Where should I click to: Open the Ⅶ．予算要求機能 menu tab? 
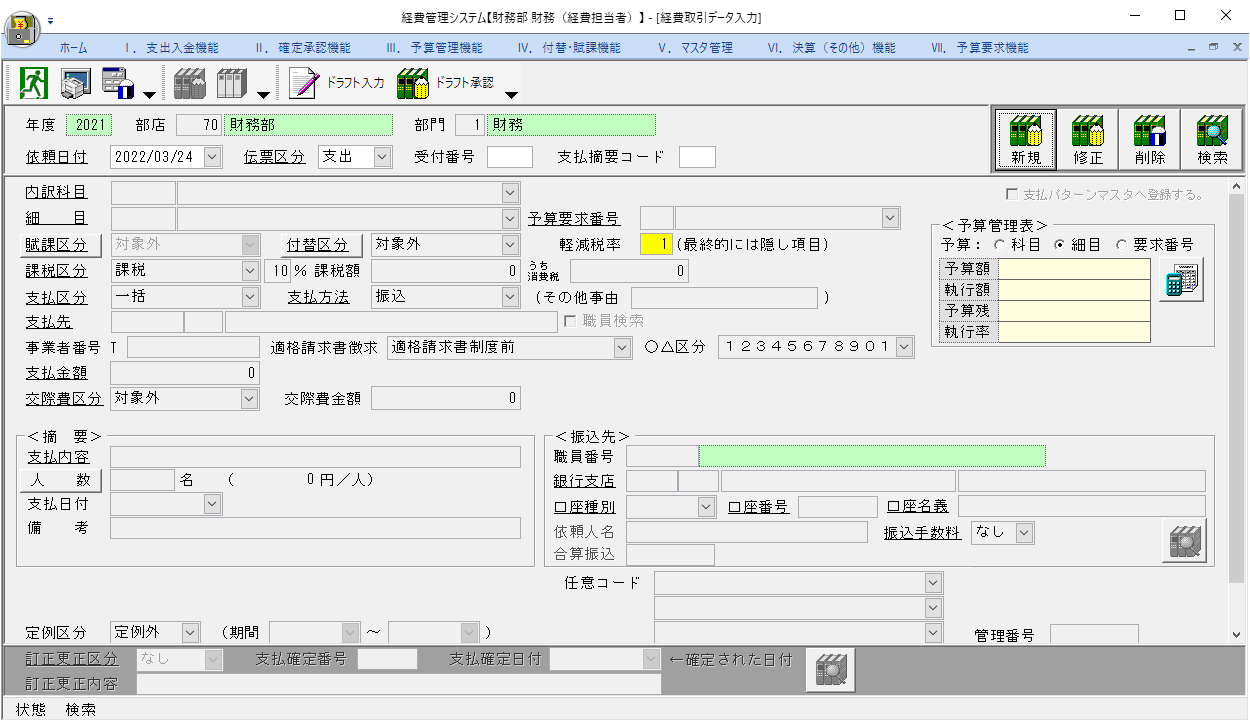point(979,48)
